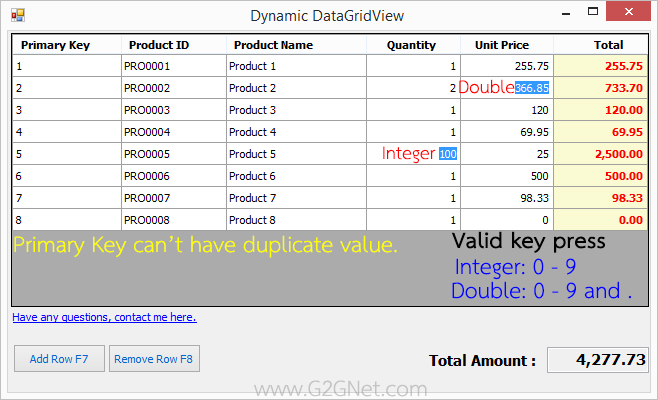Viewport: 658px width, 400px height.
Task: Maximize the Dynamic DataGridView window
Action: click(593, 12)
